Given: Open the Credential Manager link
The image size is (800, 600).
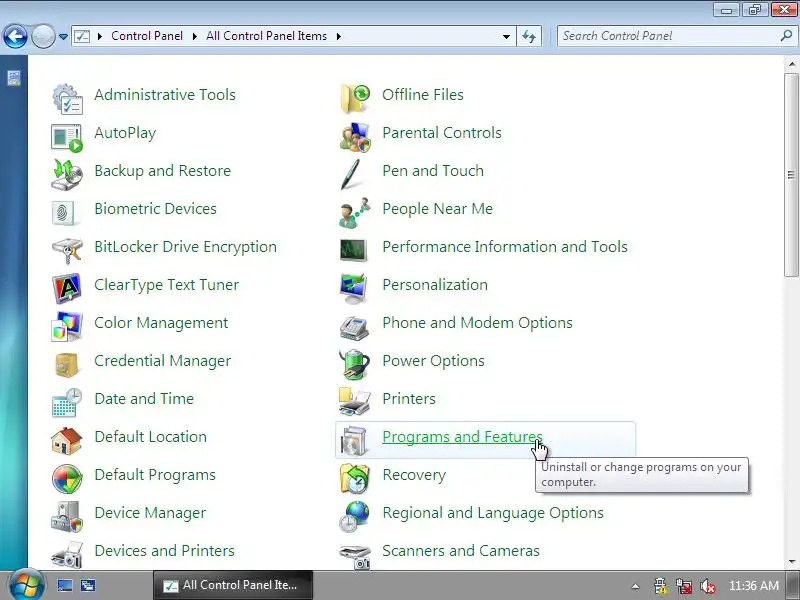Looking at the screenshot, I should pyautogui.click(x=162, y=361).
